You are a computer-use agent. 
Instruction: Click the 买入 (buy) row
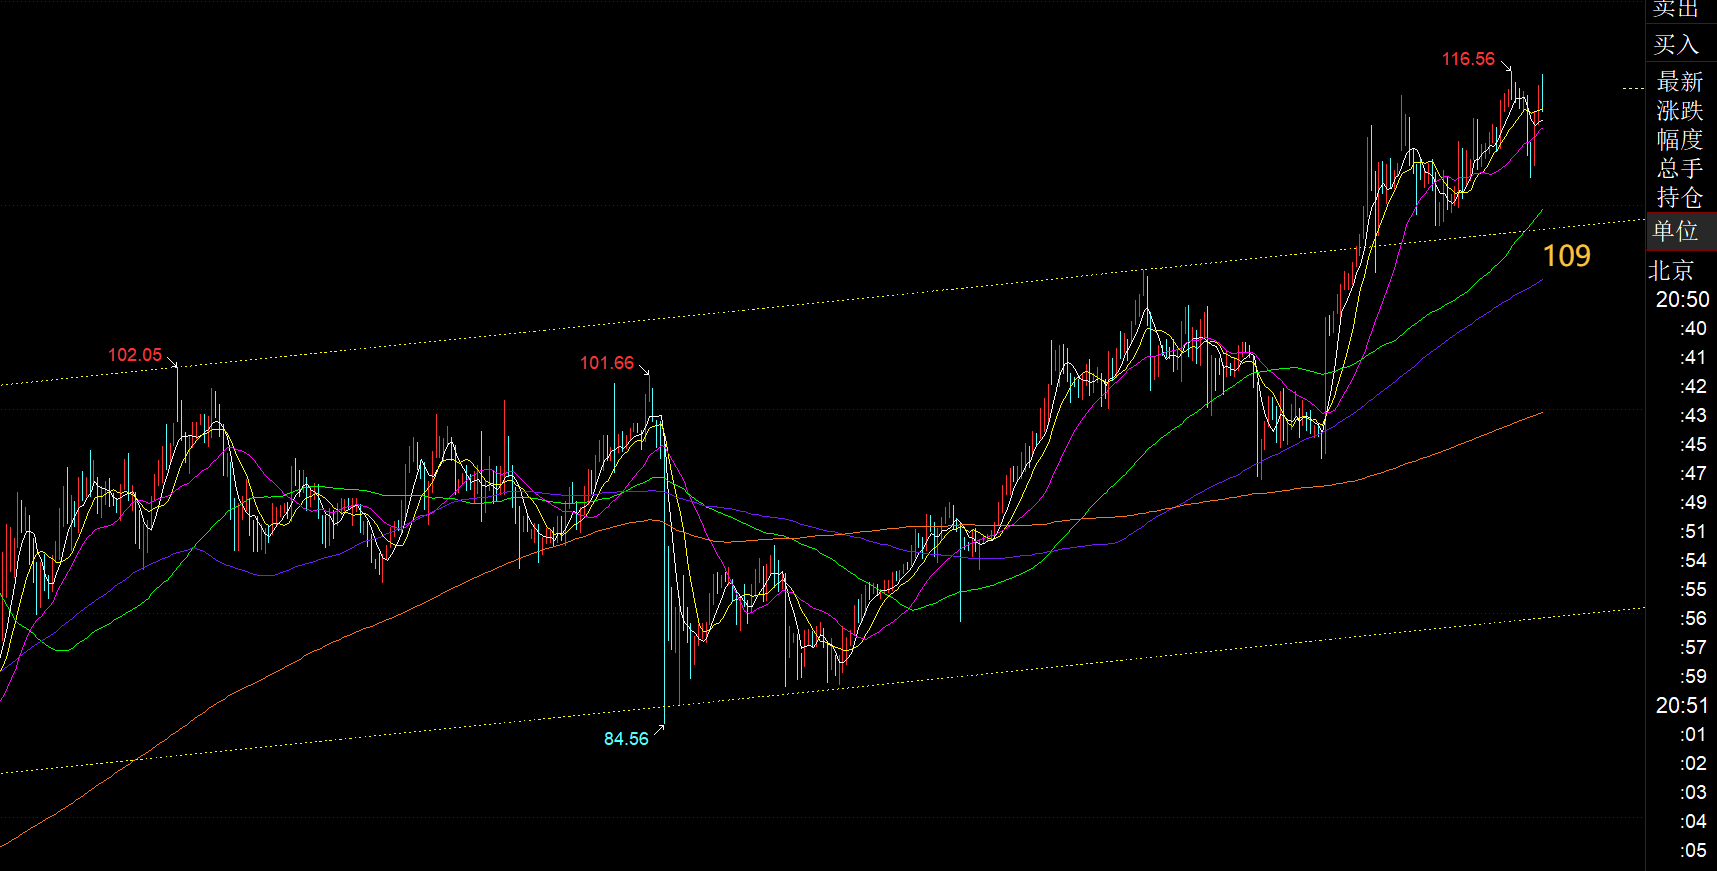(1676, 44)
